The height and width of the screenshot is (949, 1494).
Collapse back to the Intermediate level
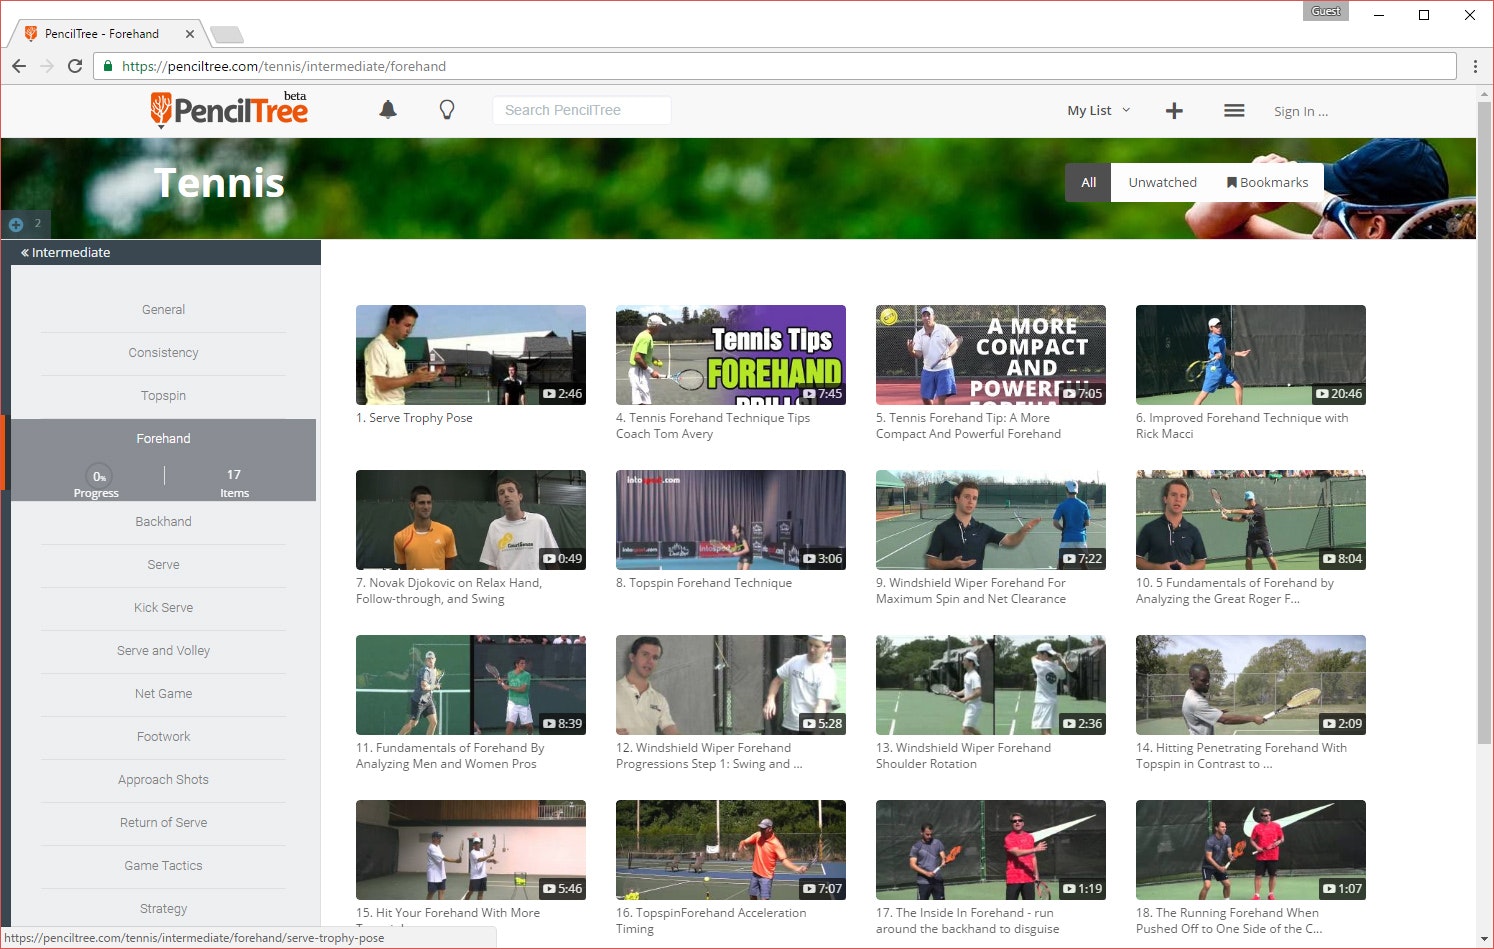pyautogui.click(x=65, y=252)
